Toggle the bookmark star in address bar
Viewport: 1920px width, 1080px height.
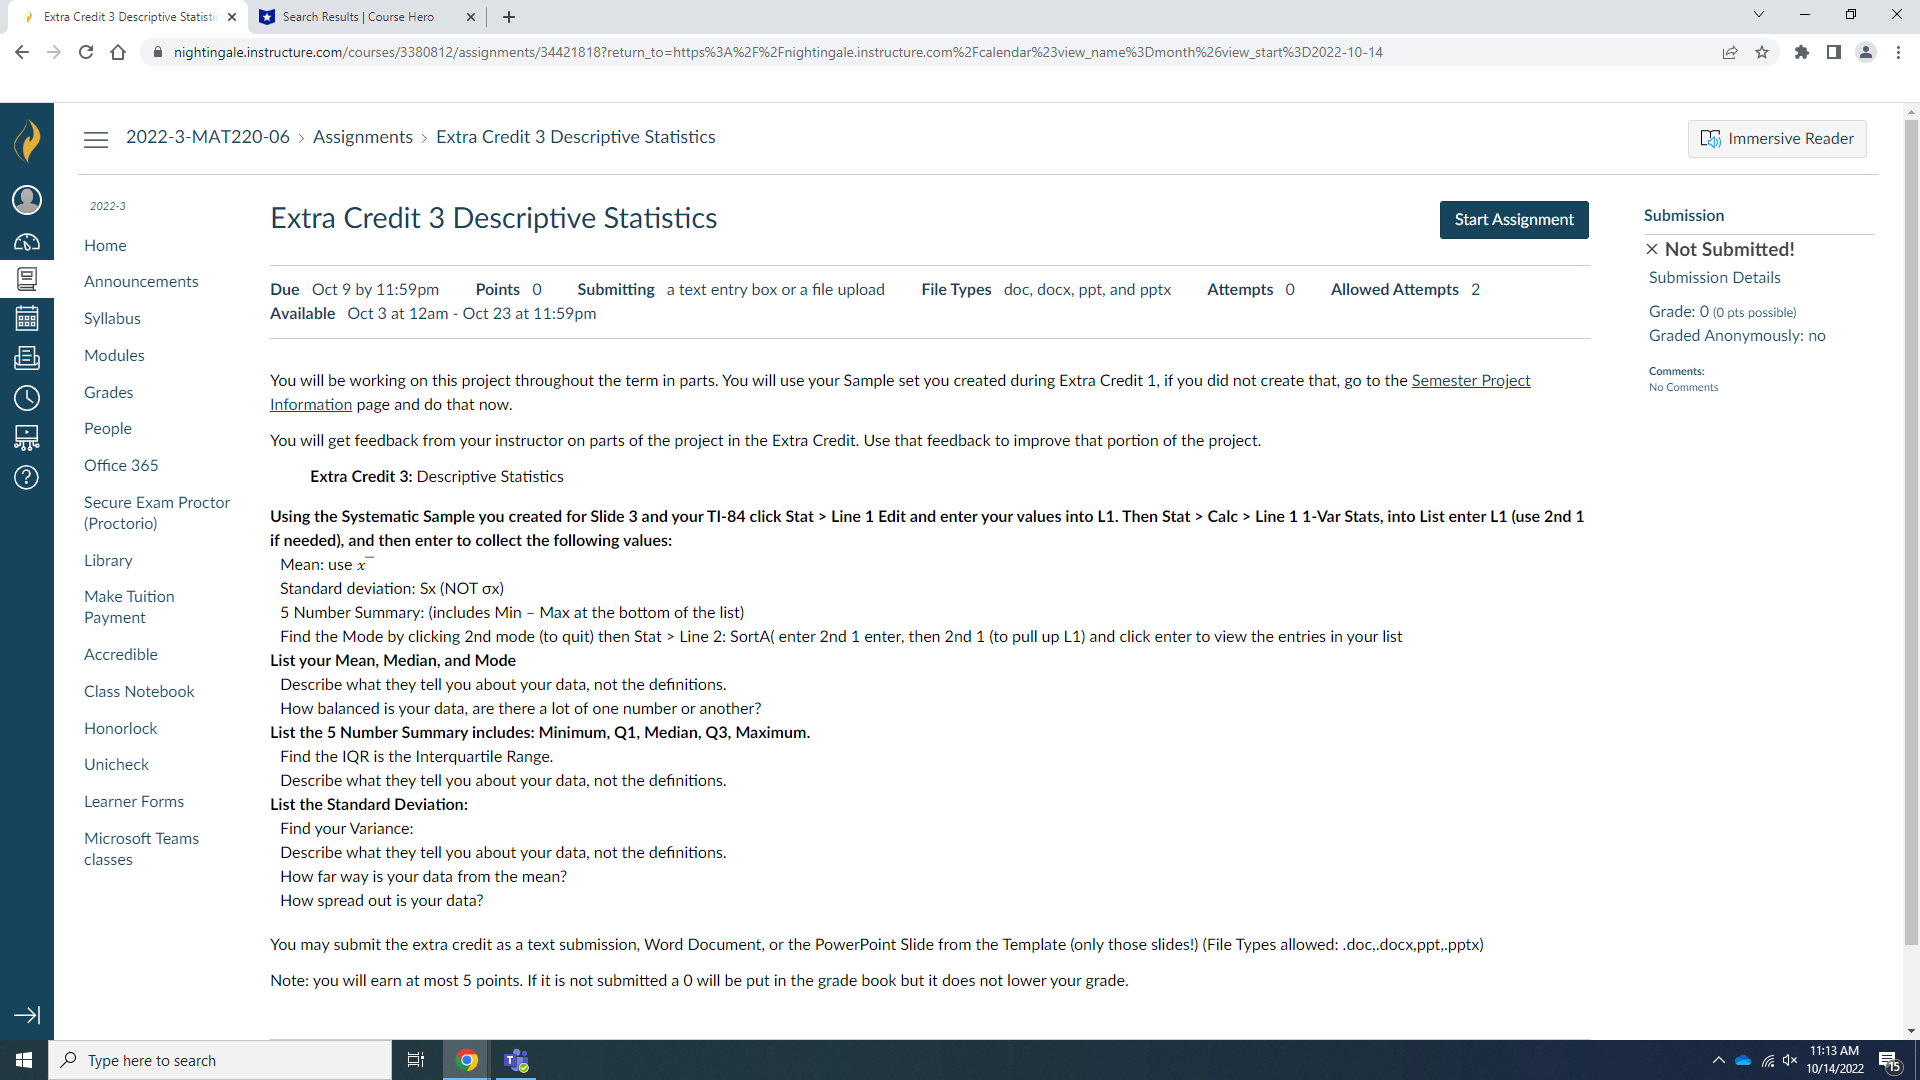tap(1762, 52)
